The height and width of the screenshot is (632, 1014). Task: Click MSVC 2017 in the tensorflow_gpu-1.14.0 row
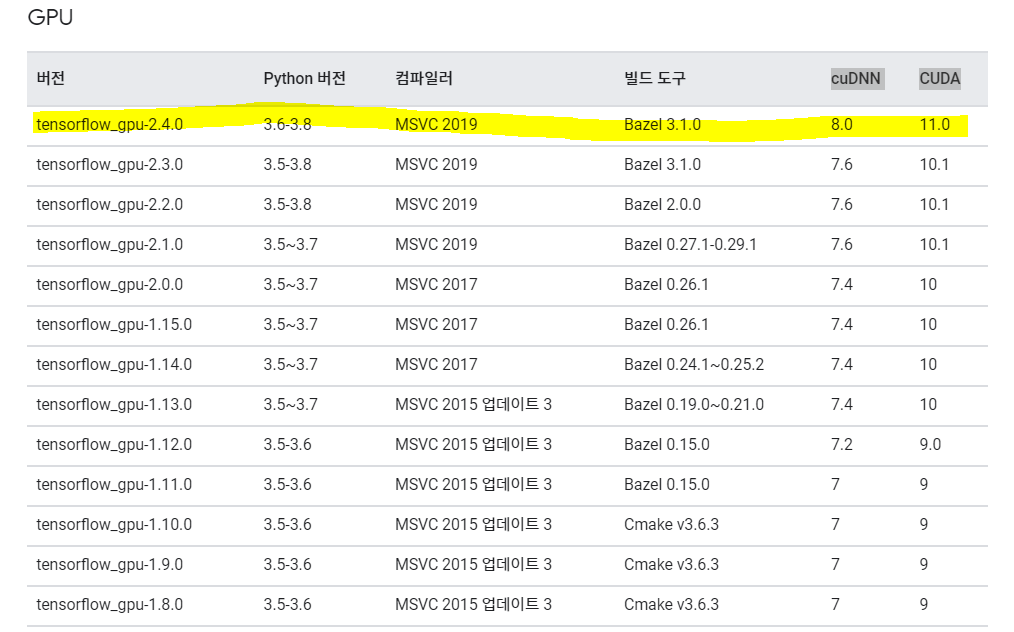436,365
